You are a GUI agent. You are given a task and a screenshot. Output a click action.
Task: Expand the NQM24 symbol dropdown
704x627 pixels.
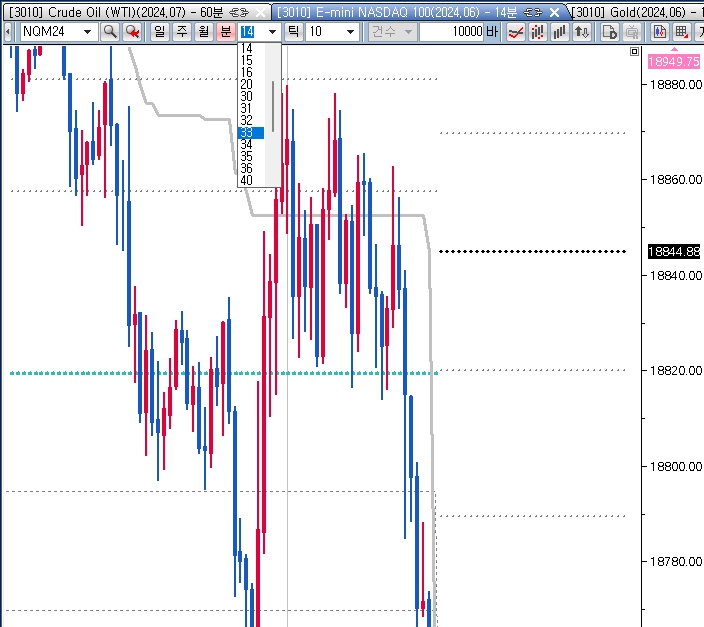pyautogui.click(x=88, y=32)
